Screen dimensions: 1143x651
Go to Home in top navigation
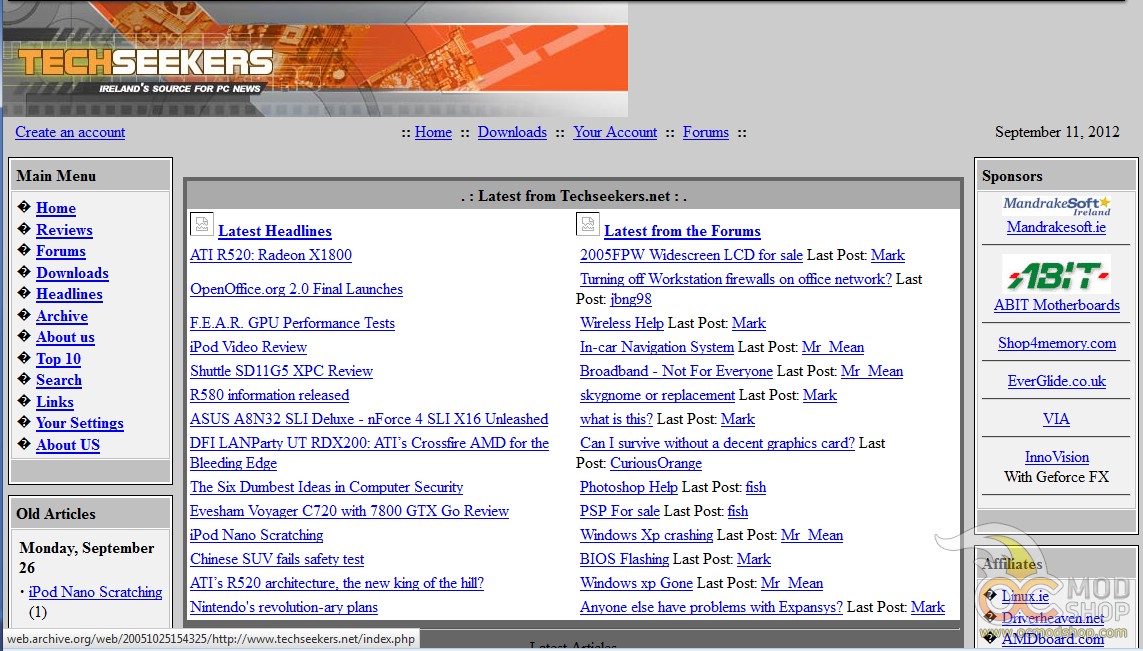click(433, 132)
